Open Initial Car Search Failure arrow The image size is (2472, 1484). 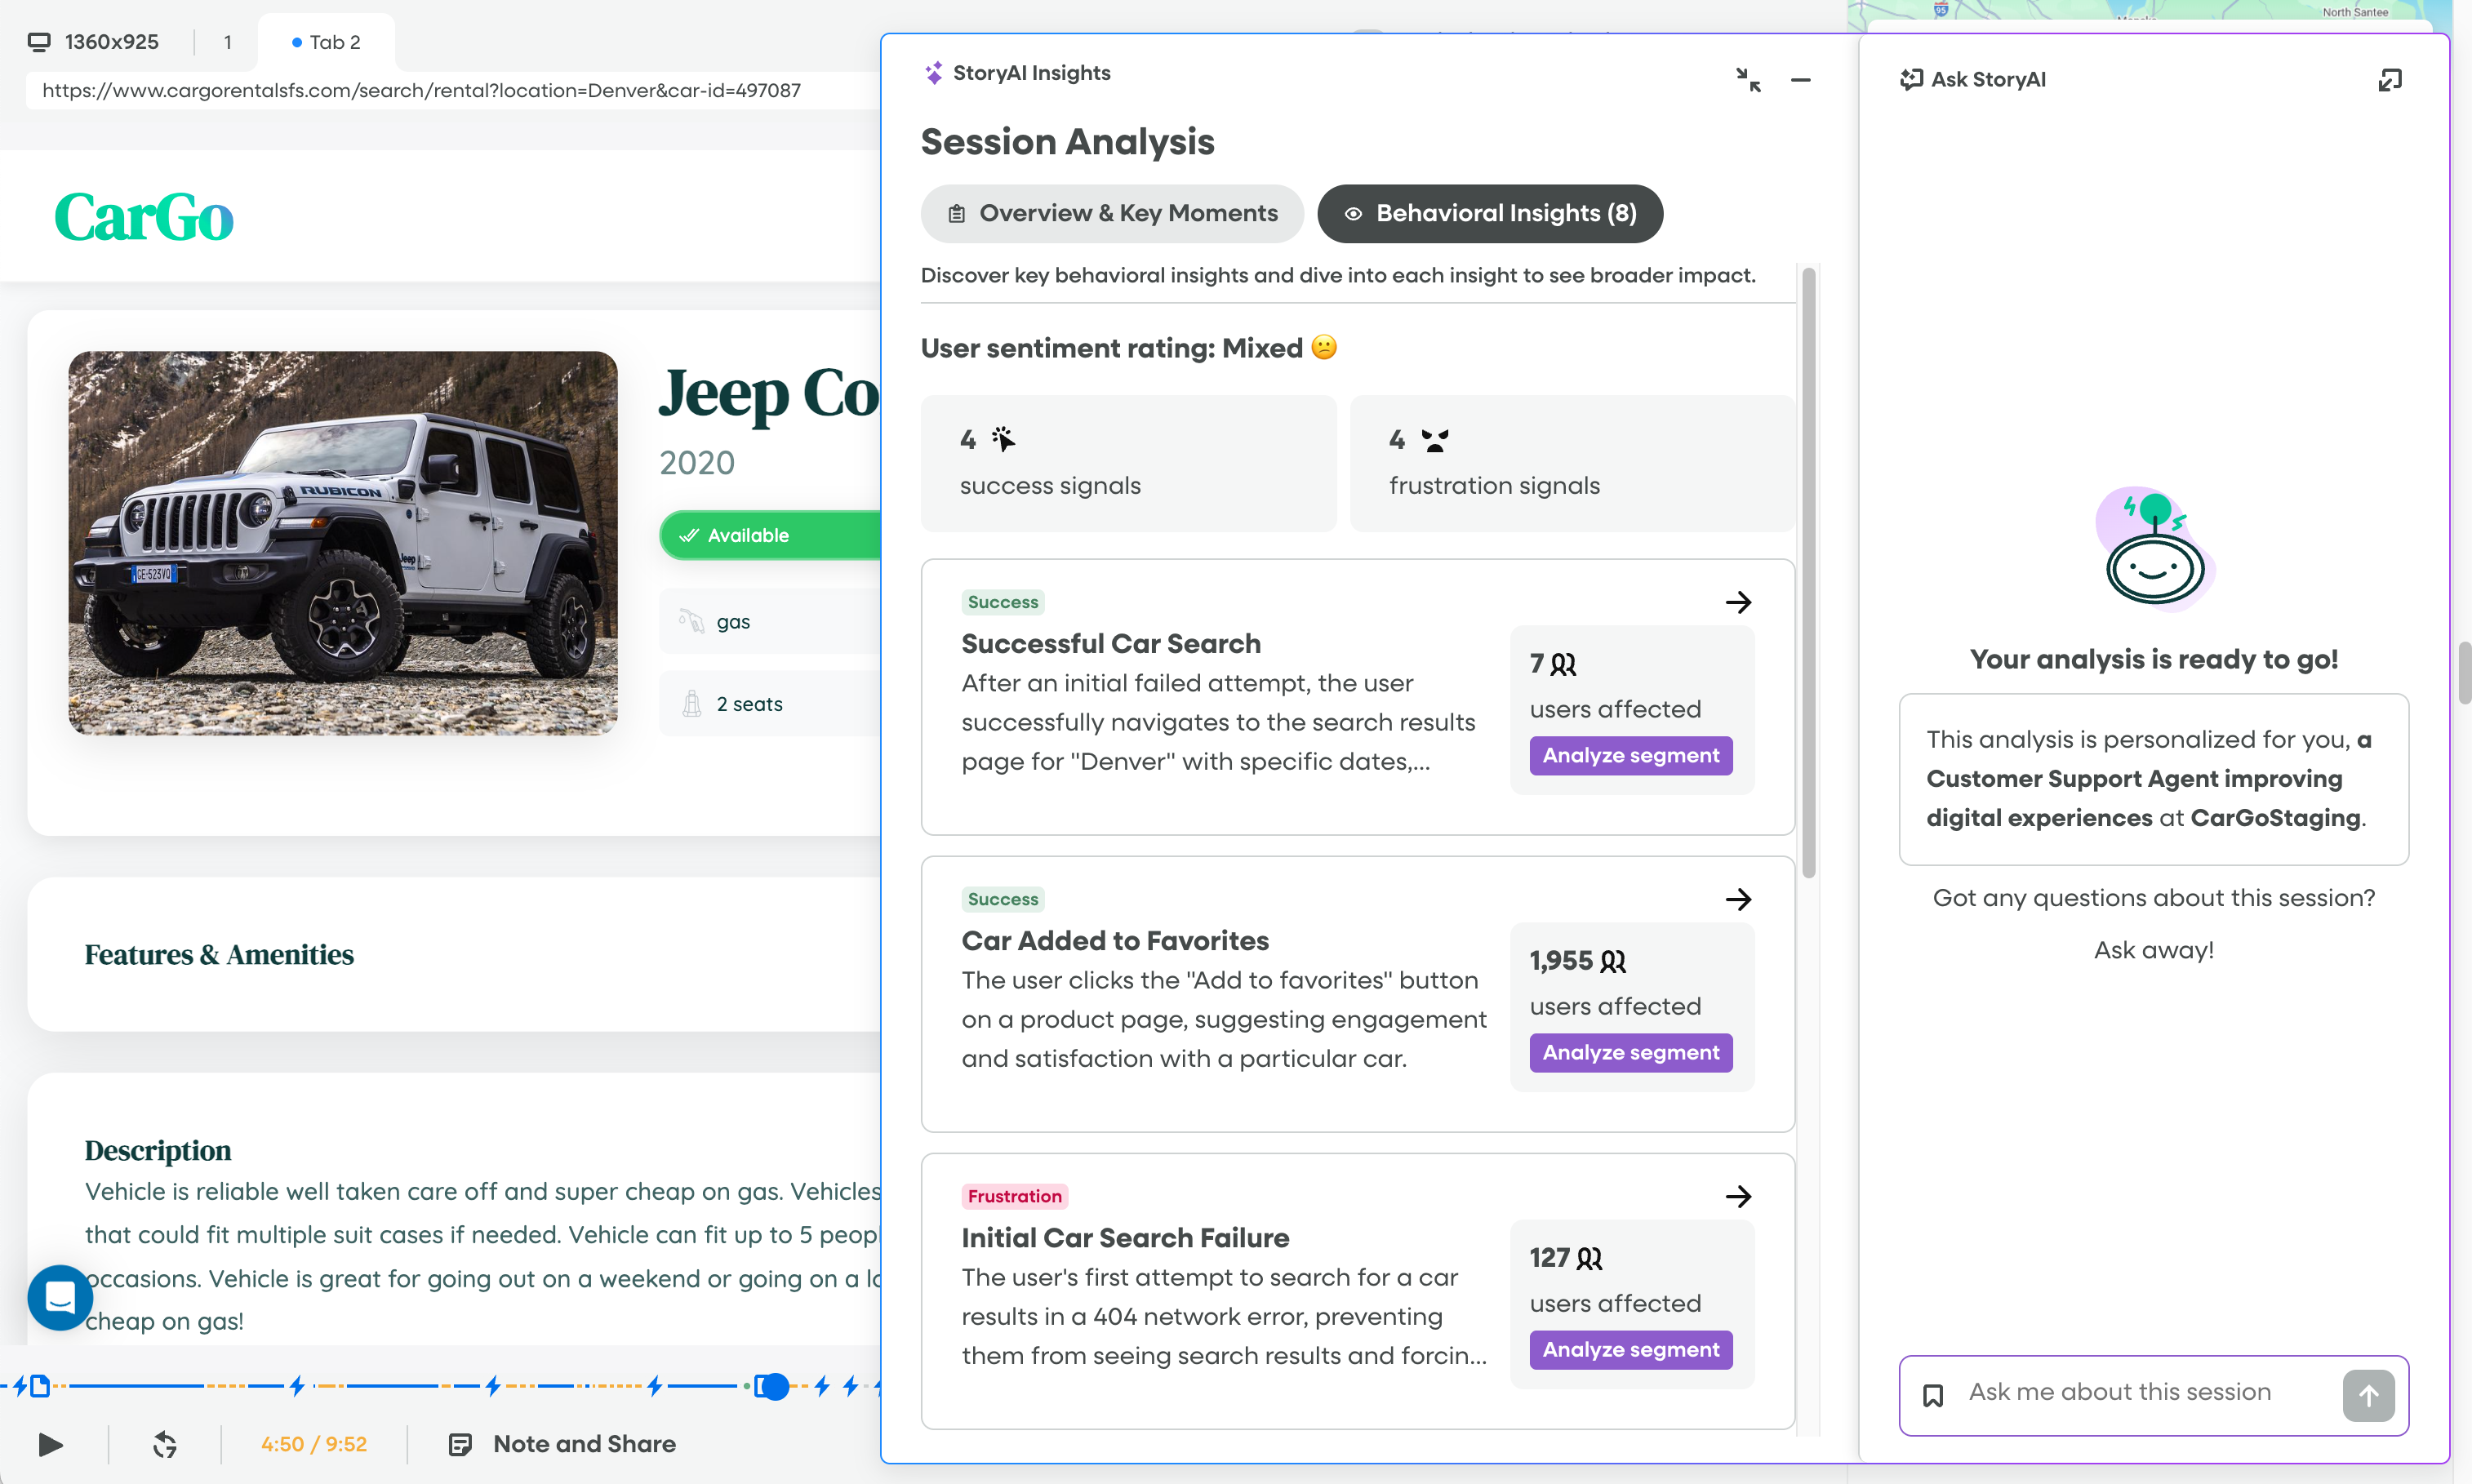coord(1738,1196)
